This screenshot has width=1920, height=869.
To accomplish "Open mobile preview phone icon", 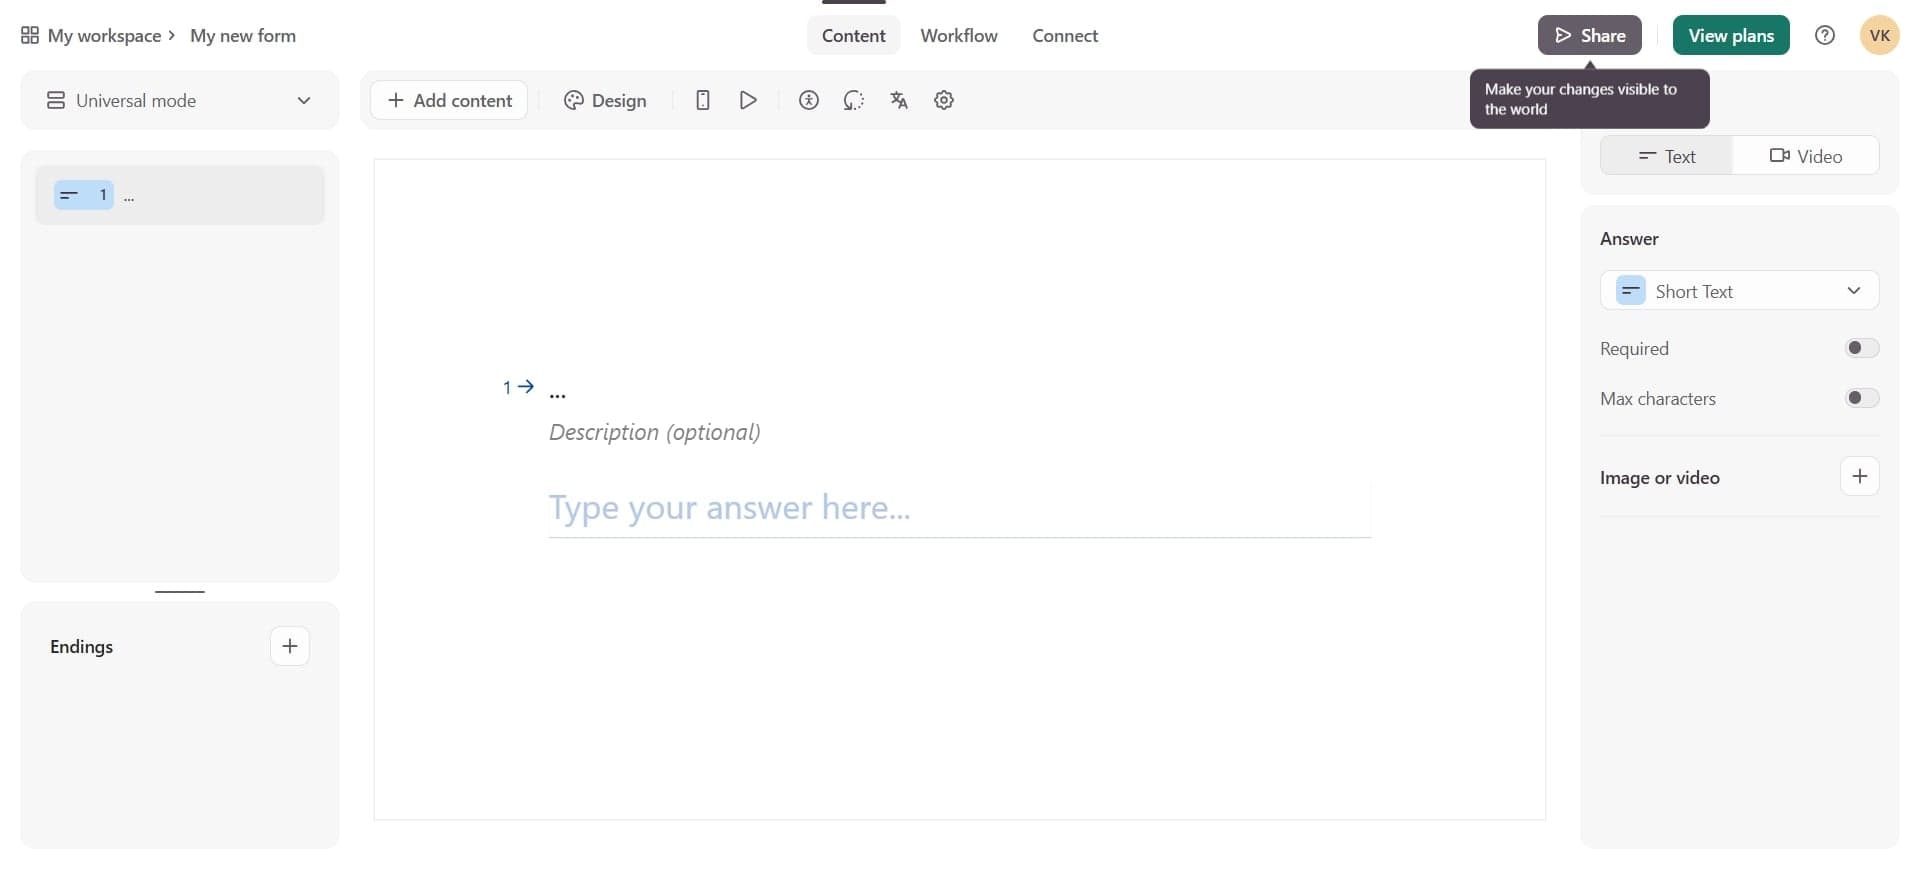I will 703,100.
